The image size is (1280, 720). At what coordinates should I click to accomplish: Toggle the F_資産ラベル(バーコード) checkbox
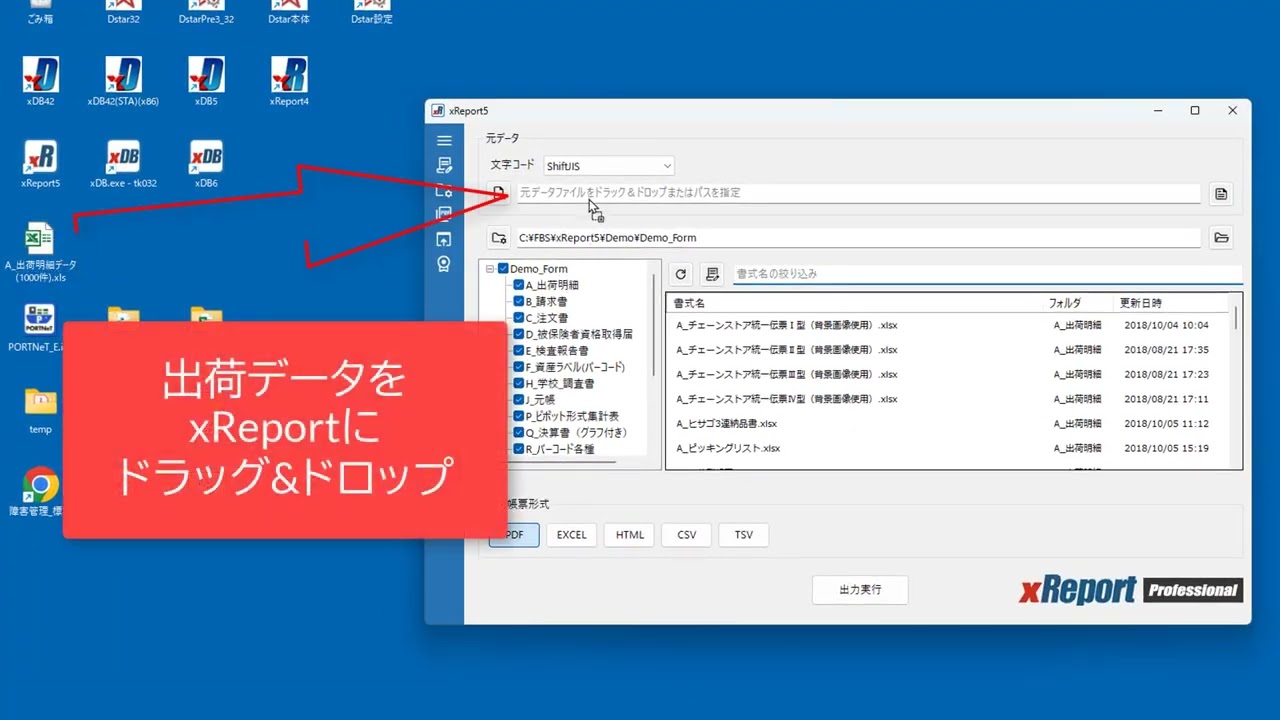click(x=519, y=367)
